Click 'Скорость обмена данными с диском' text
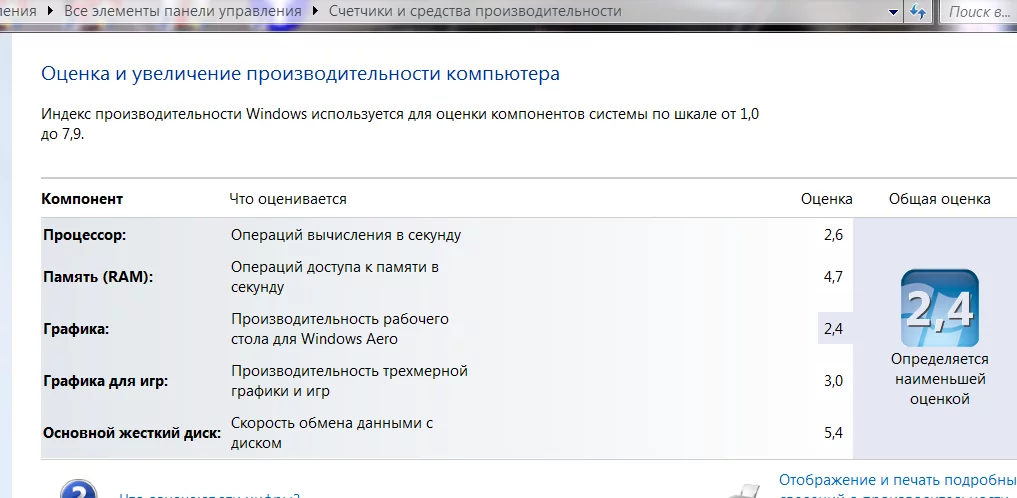 tap(331, 433)
